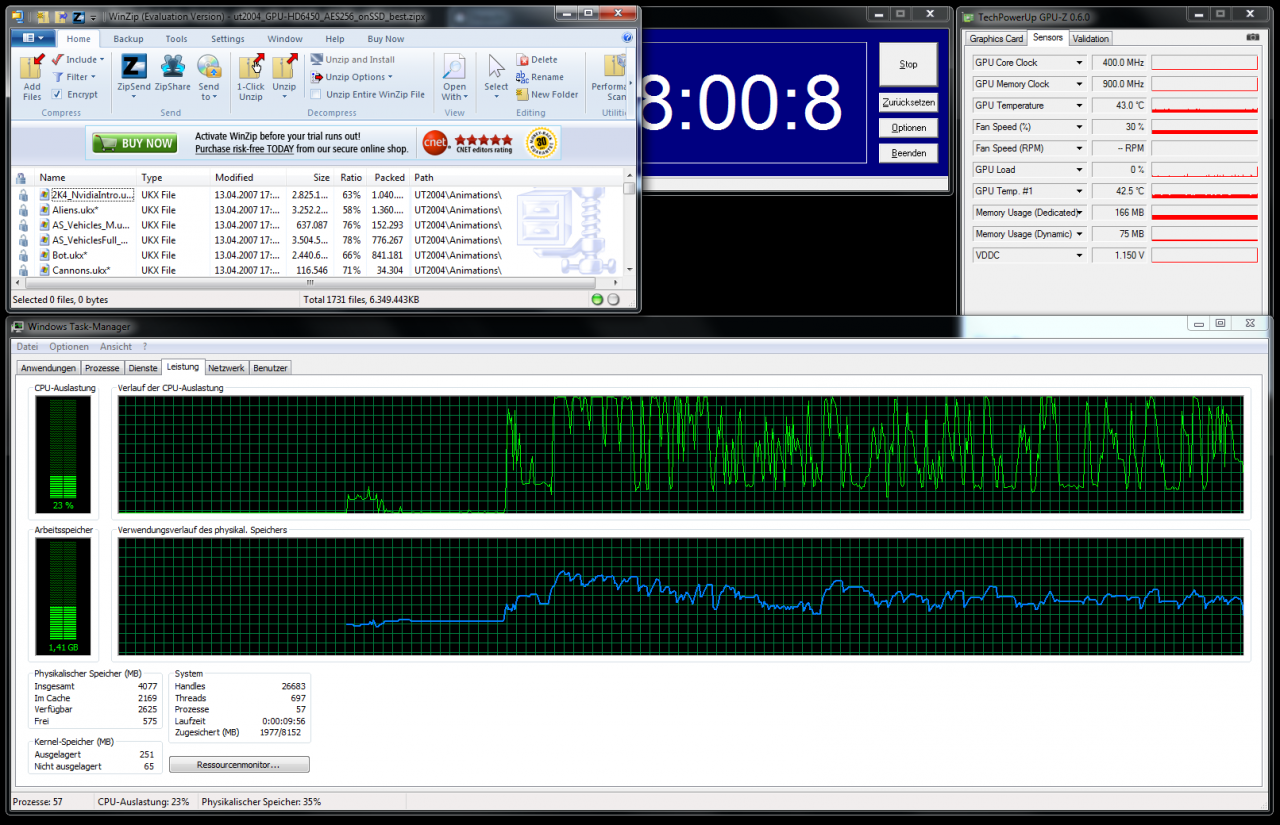The height and width of the screenshot is (825, 1280).
Task: Sort by the Ratio column header
Action: (x=350, y=178)
